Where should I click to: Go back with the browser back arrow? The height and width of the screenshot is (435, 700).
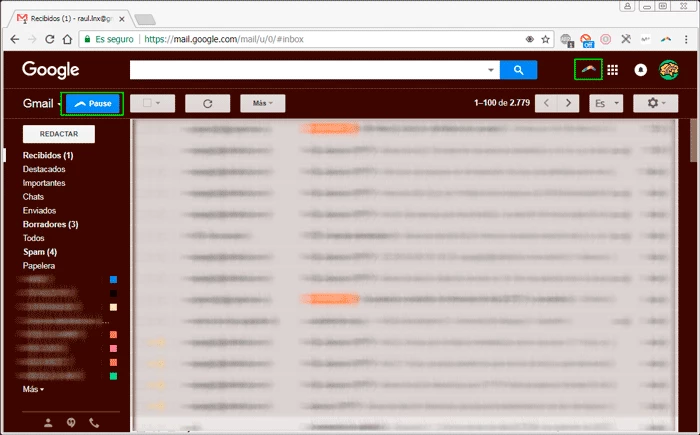pyautogui.click(x=15, y=39)
